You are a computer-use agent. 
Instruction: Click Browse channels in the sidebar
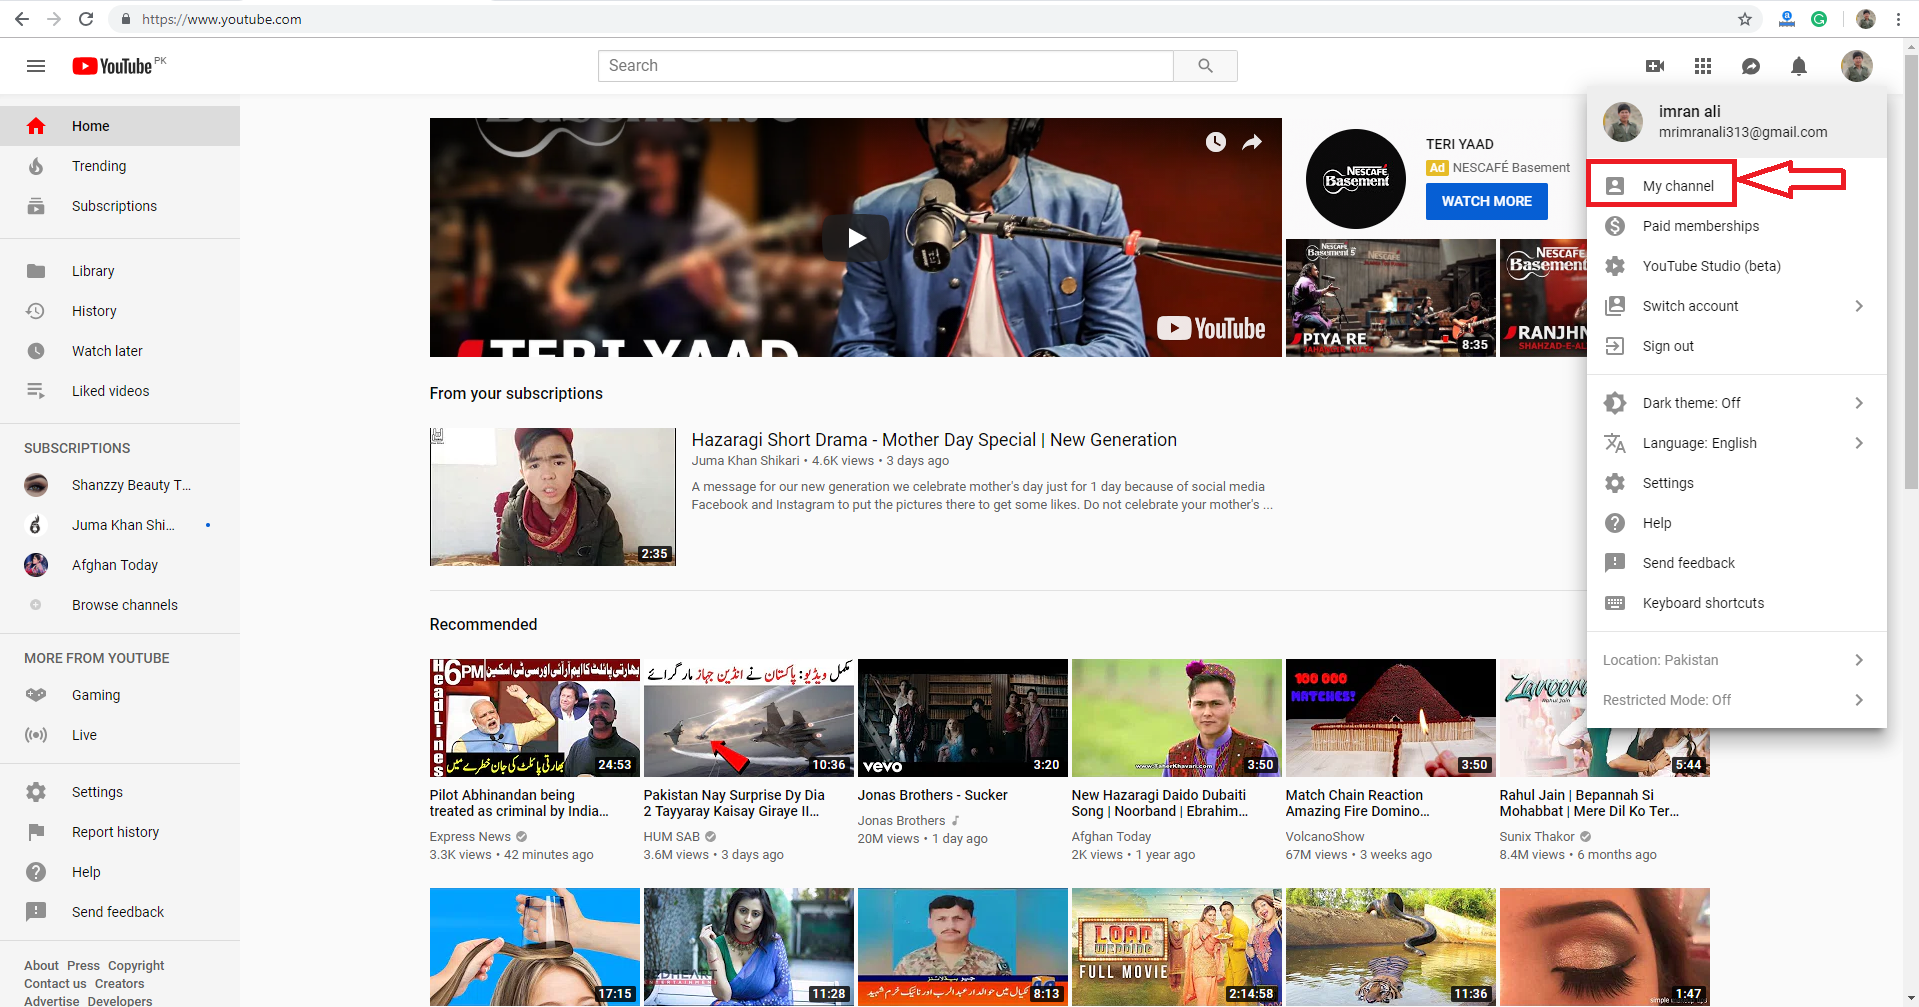point(120,605)
